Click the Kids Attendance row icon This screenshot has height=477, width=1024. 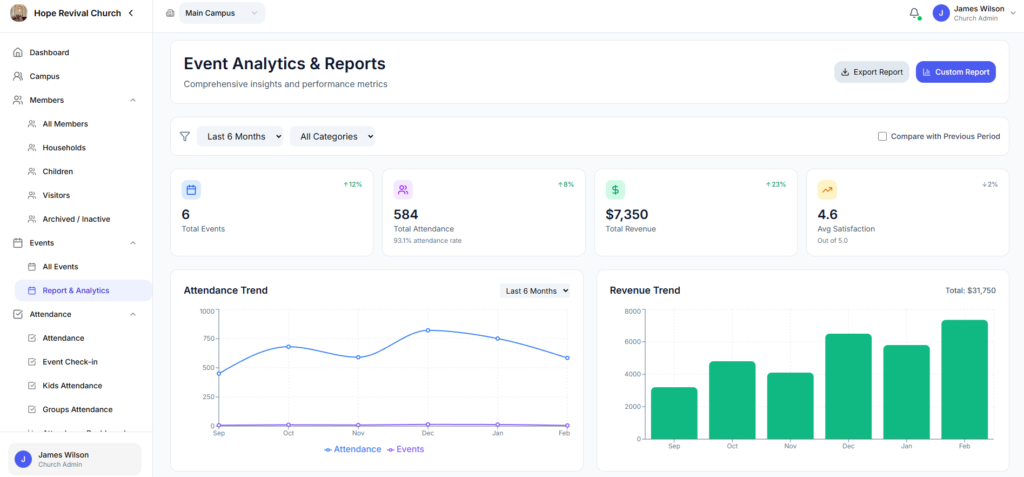point(31,386)
